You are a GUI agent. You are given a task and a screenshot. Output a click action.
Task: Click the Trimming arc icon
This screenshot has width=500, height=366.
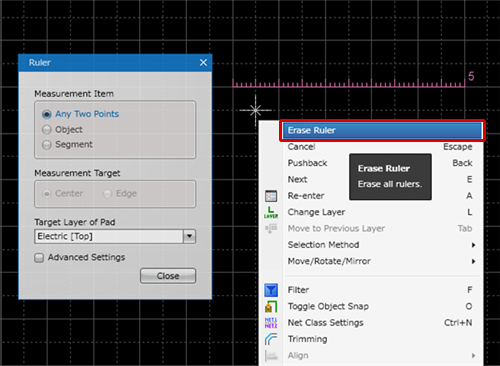coord(271,339)
